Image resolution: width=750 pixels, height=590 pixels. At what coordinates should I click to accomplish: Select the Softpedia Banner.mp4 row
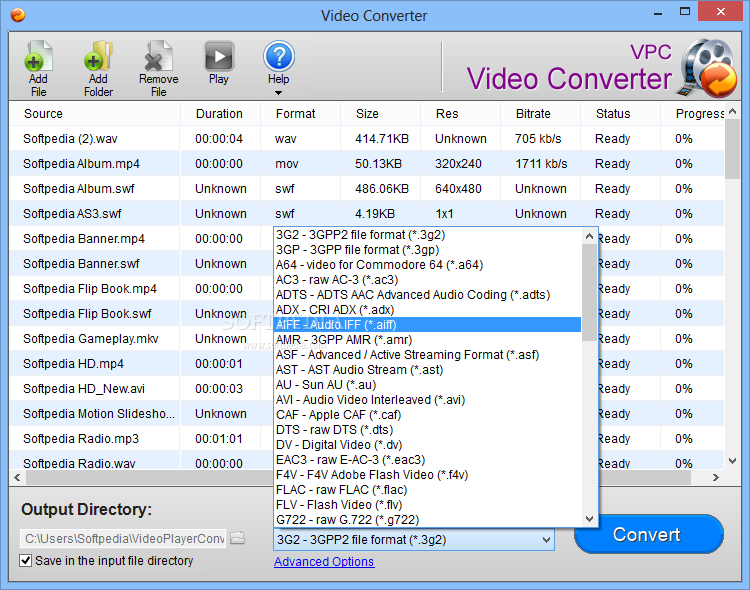[142, 238]
